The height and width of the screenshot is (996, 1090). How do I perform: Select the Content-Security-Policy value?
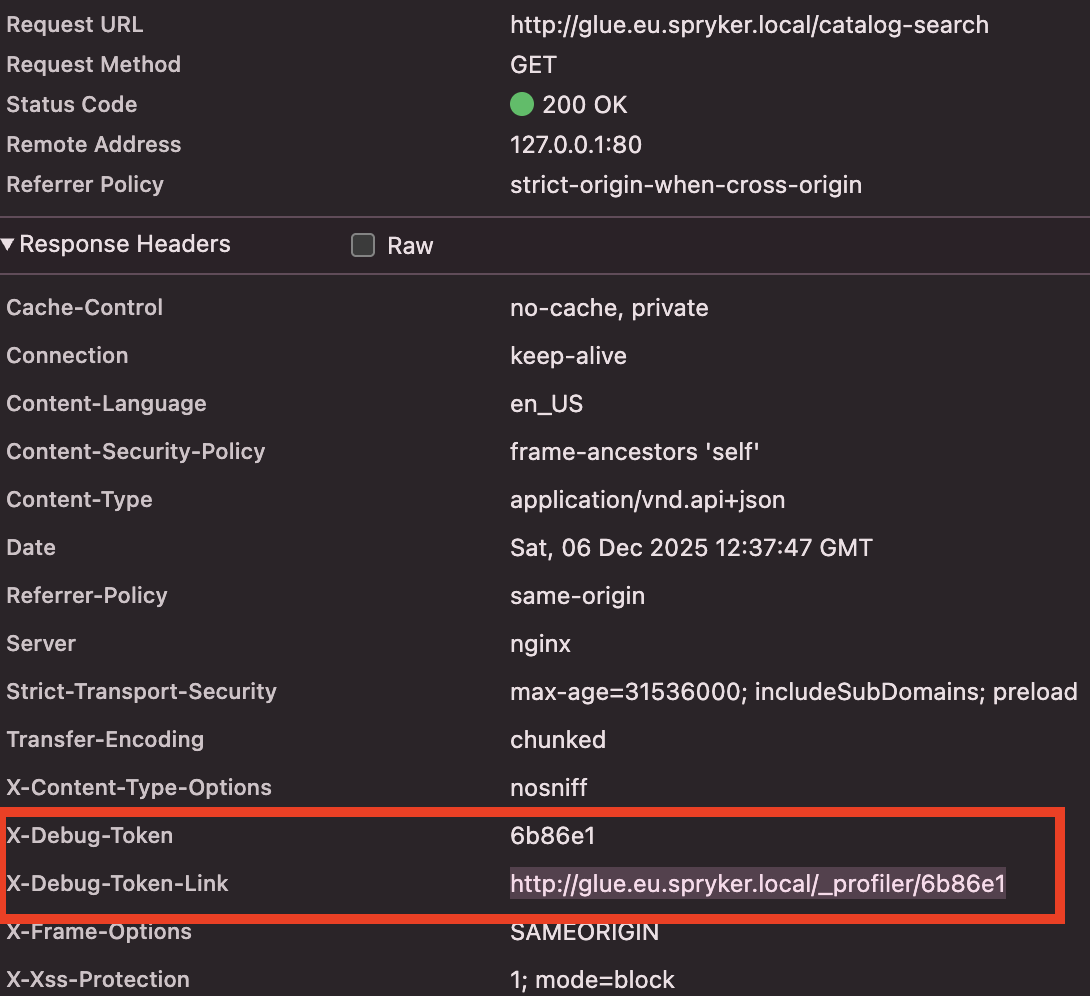pos(635,452)
